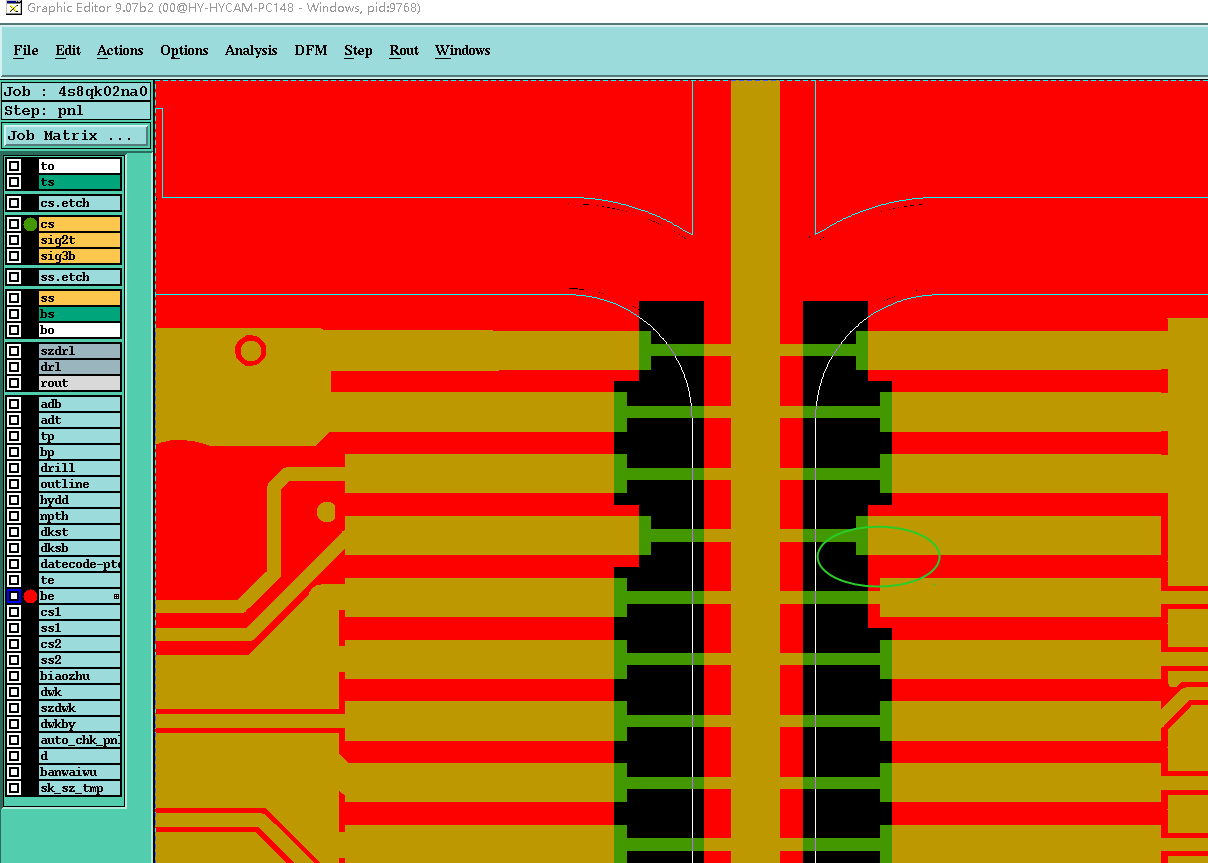Toggle the checkbox for layer to

coord(14,166)
